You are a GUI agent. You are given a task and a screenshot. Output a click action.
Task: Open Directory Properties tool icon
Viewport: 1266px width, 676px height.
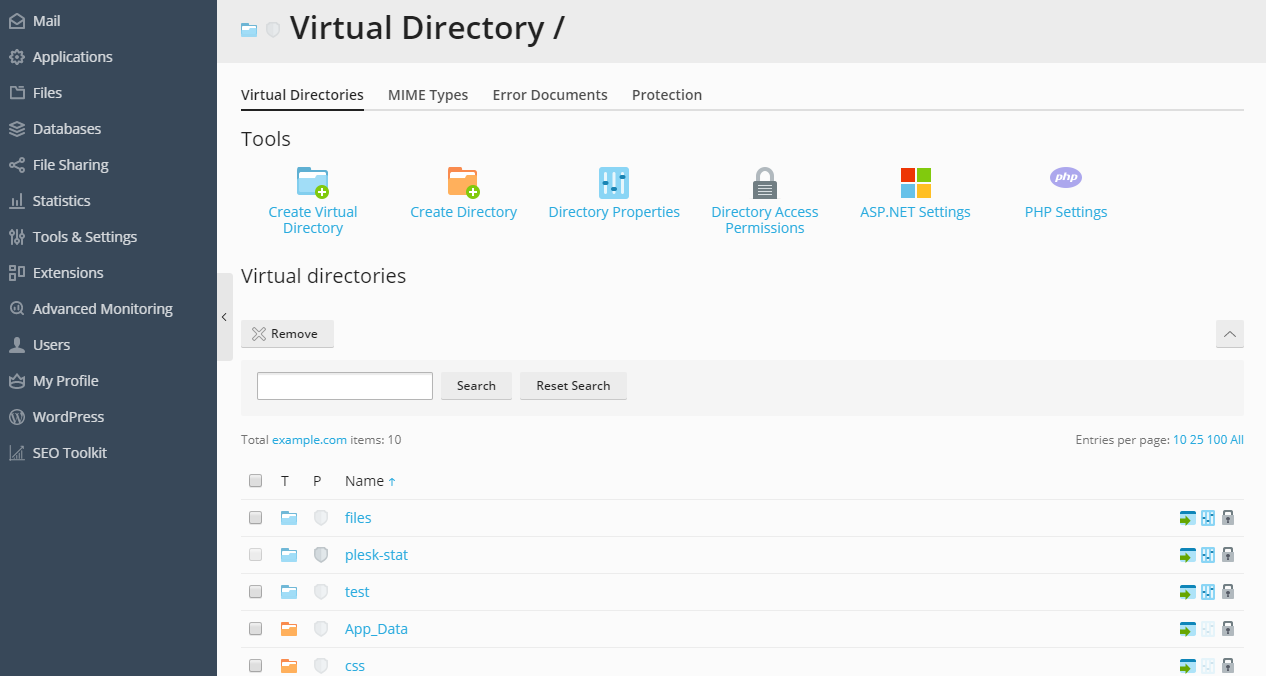(x=614, y=183)
